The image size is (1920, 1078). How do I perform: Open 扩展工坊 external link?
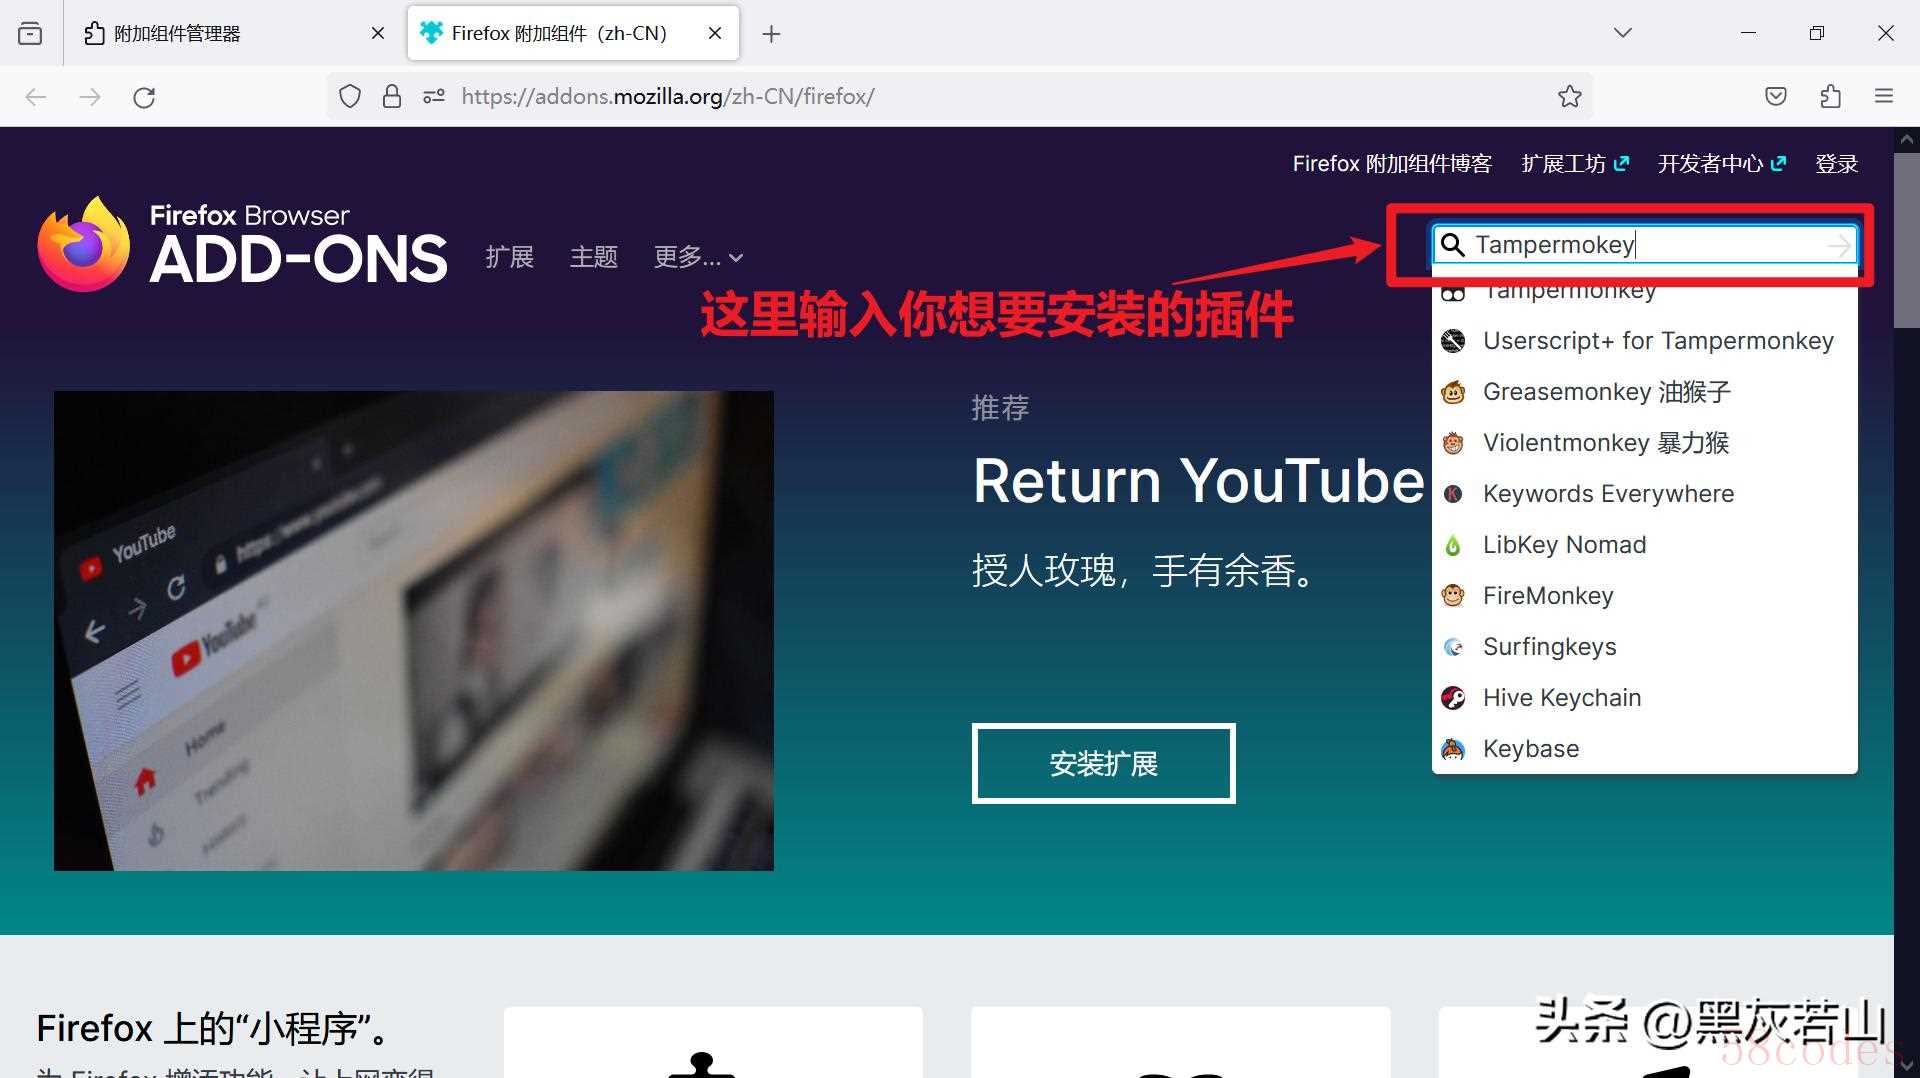click(1575, 164)
